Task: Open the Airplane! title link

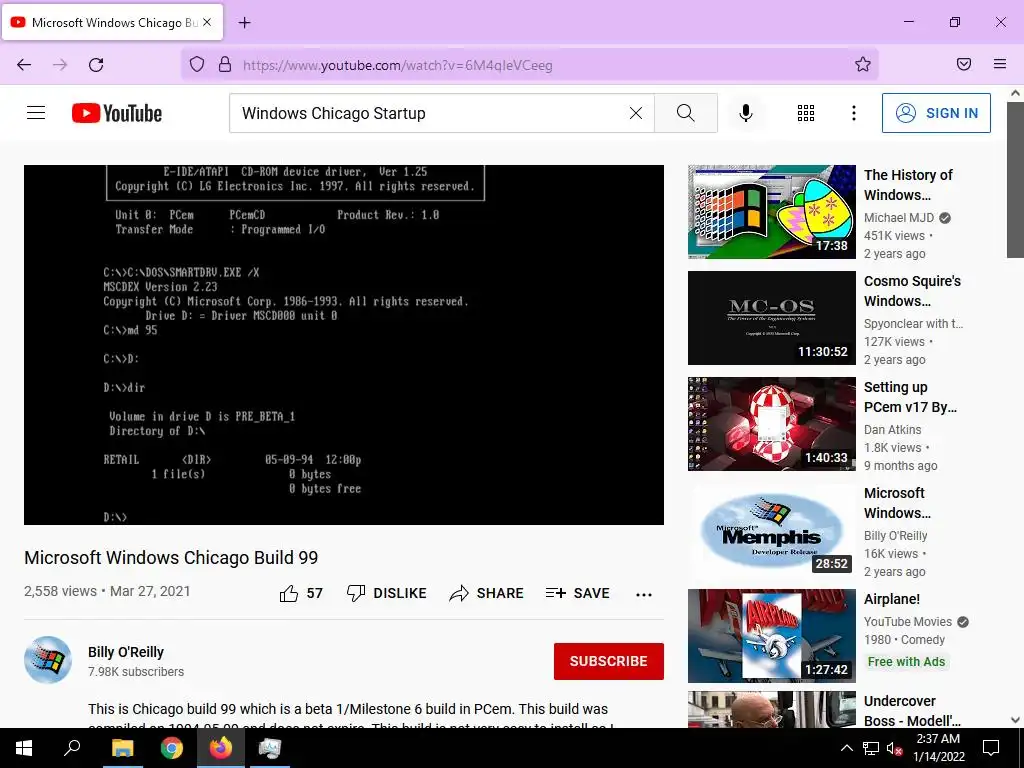Action: [891, 599]
